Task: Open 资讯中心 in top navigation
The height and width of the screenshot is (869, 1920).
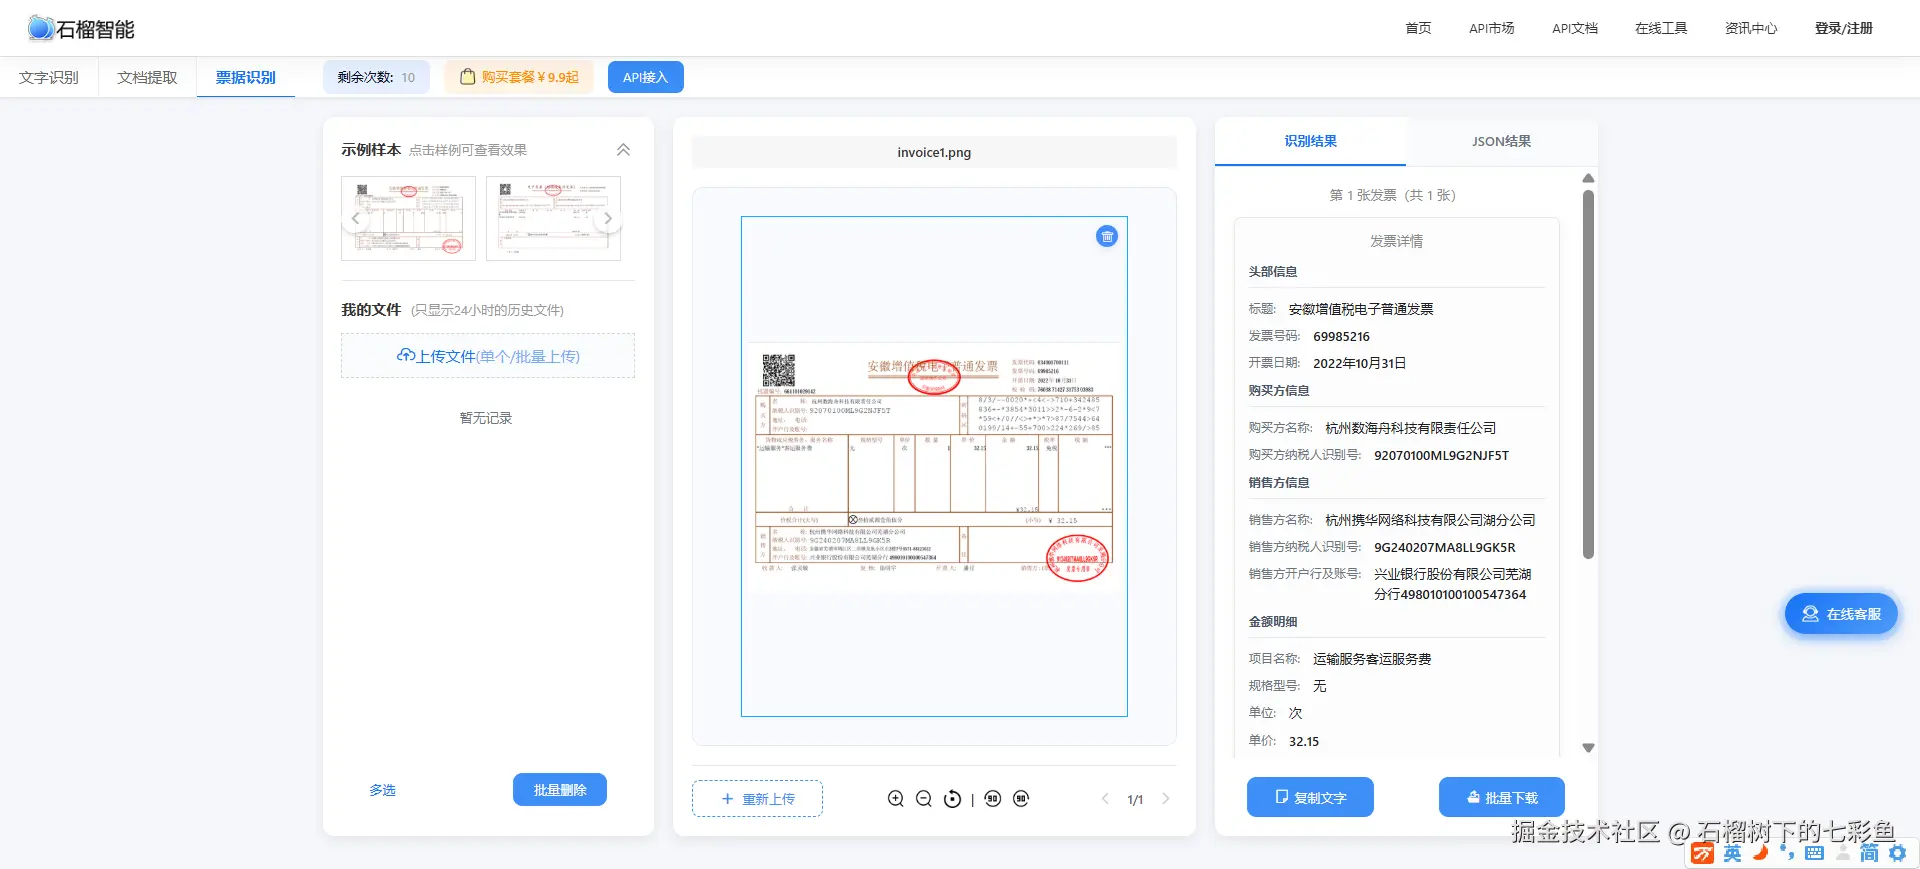Action: click(x=1751, y=28)
